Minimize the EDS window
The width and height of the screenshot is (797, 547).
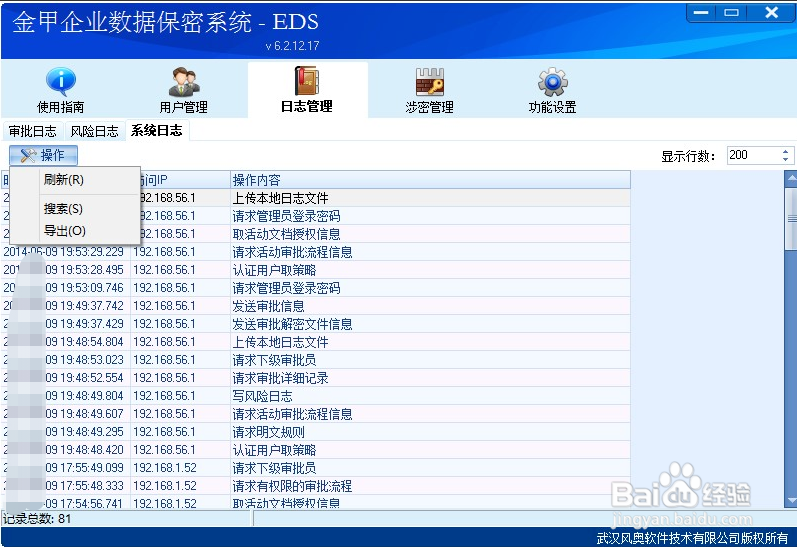coord(701,13)
